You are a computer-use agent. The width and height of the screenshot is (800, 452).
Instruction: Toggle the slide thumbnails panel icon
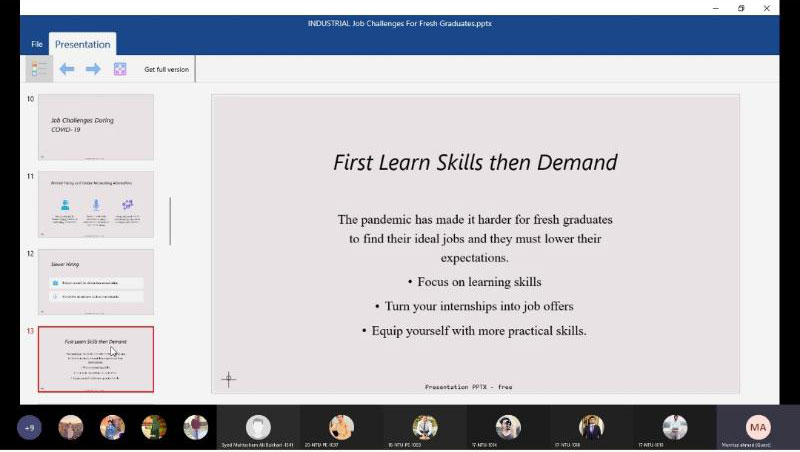click(x=39, y=69)
